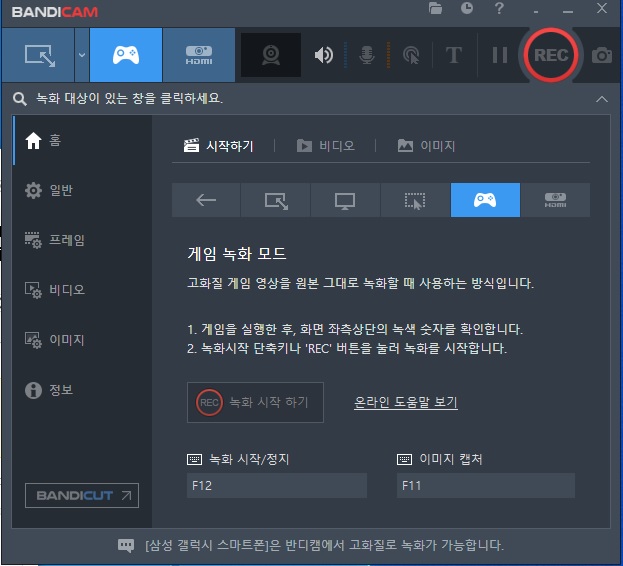623x566 pixels.
Task: Open the 홈 sidebar section
Action: (x=82, y=140)
